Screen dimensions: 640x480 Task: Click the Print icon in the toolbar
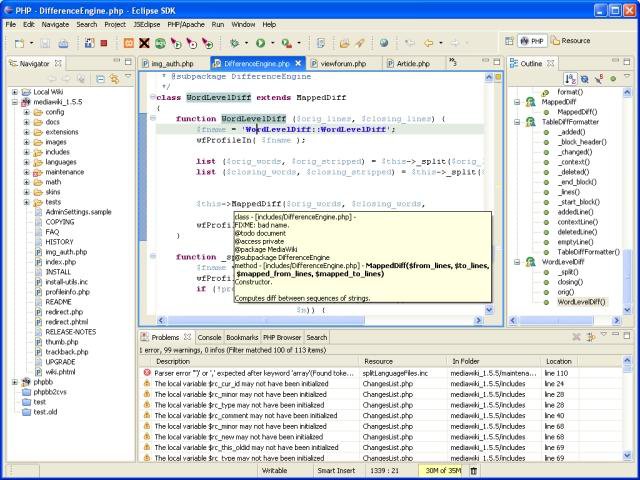point(64,43)
